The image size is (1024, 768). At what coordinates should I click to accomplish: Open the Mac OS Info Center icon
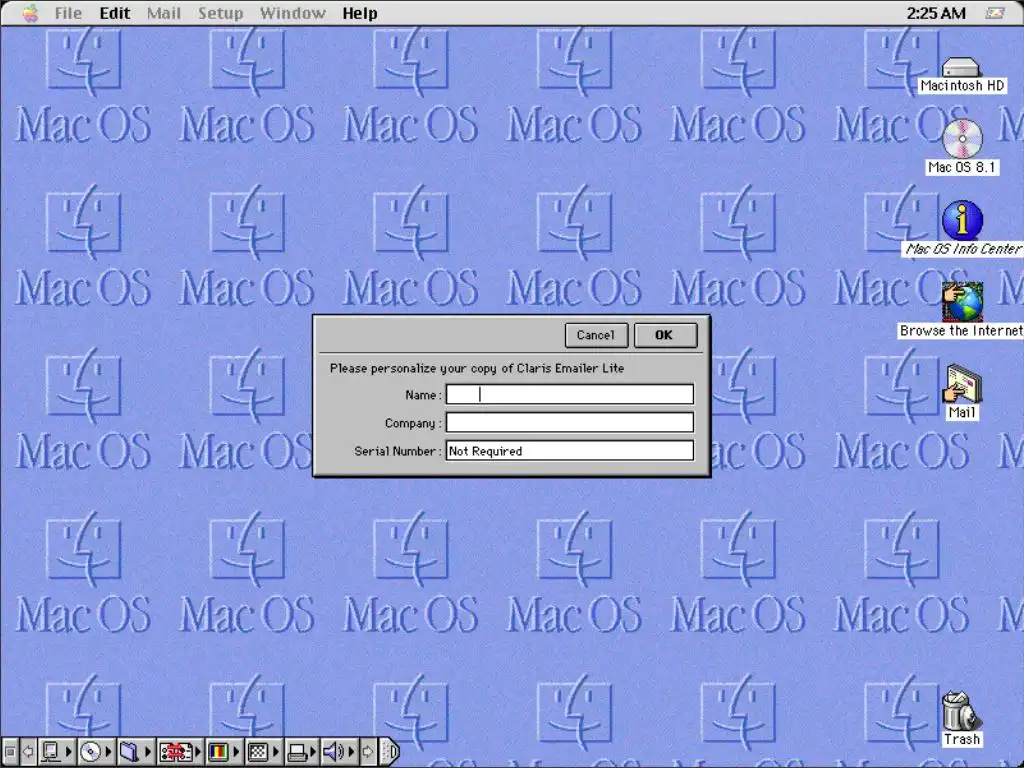point(962,220)
